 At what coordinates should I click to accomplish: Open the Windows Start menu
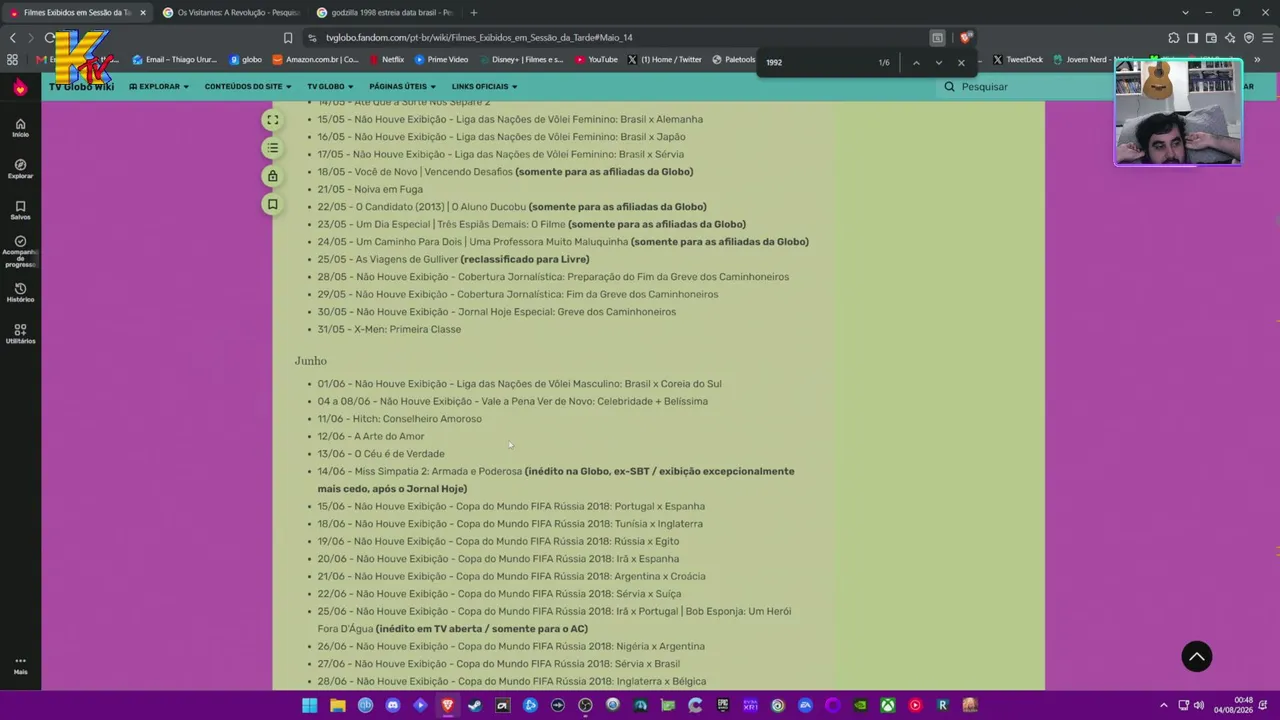(310, 705)
